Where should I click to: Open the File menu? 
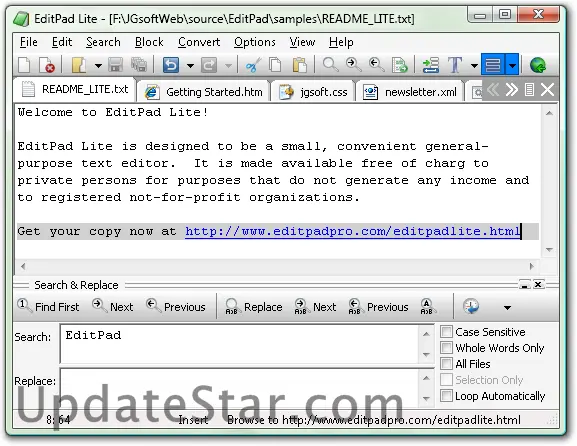28,42
